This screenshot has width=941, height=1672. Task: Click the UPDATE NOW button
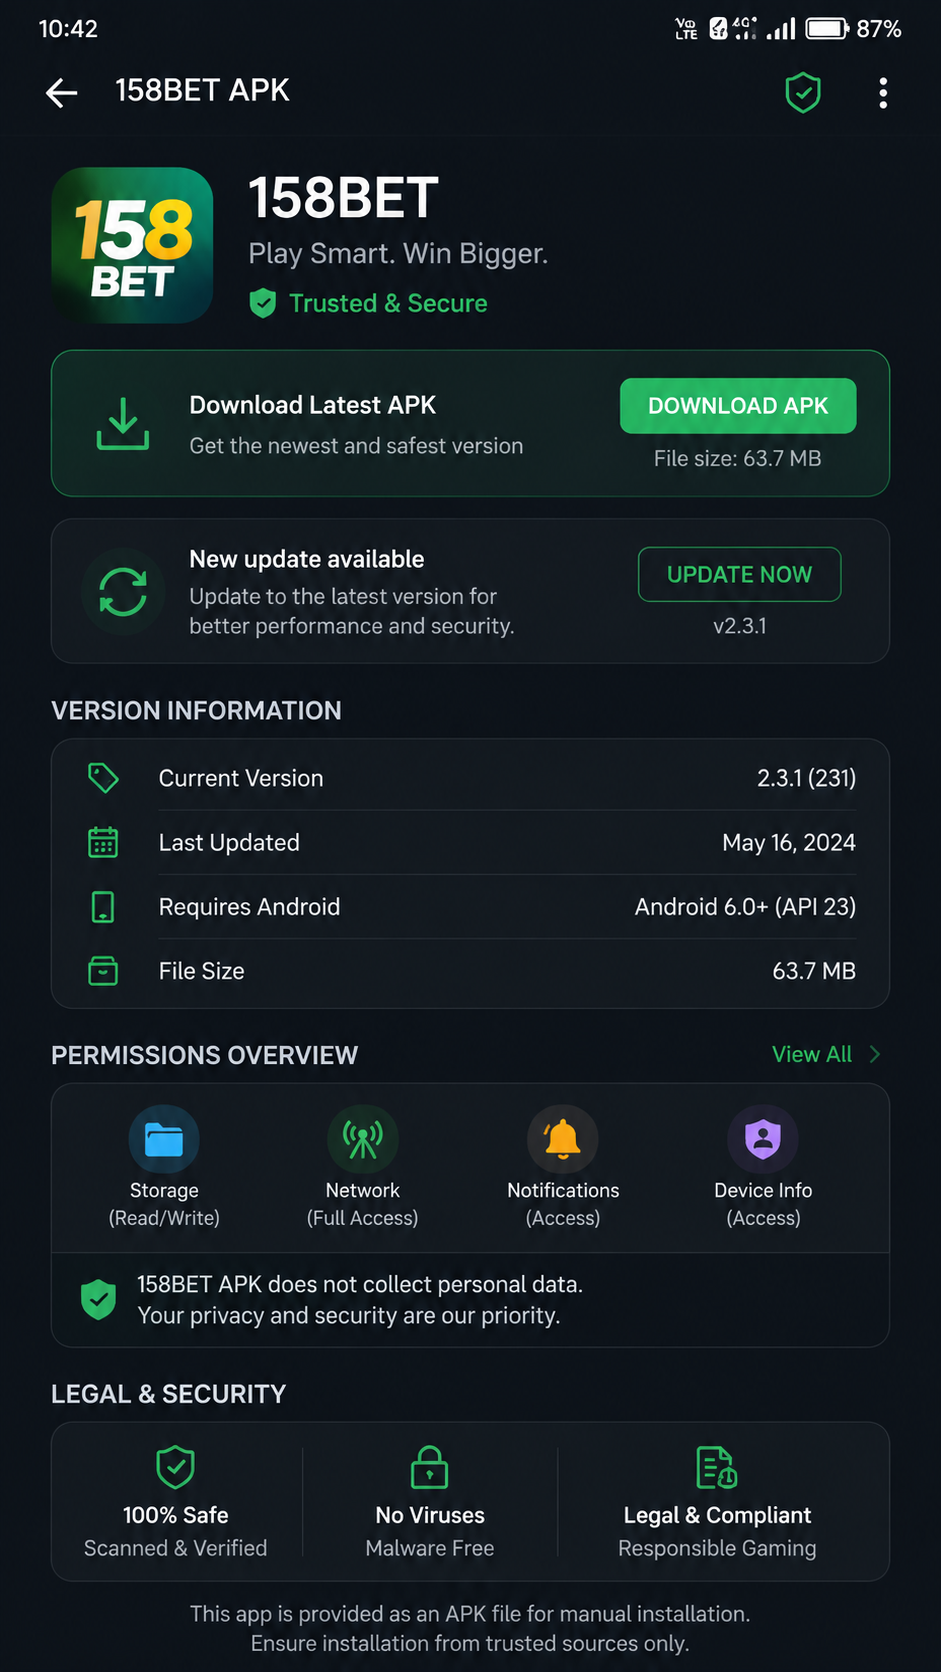[739, 574]
